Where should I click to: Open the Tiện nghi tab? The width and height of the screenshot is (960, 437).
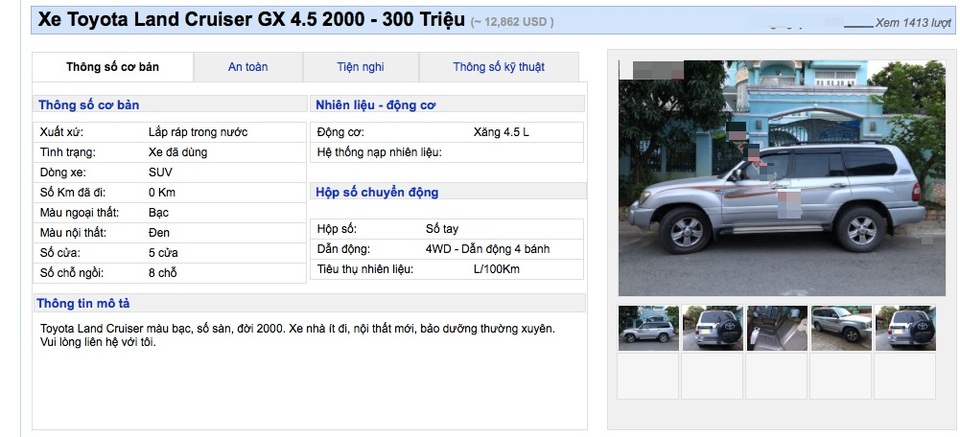point(361,67)
